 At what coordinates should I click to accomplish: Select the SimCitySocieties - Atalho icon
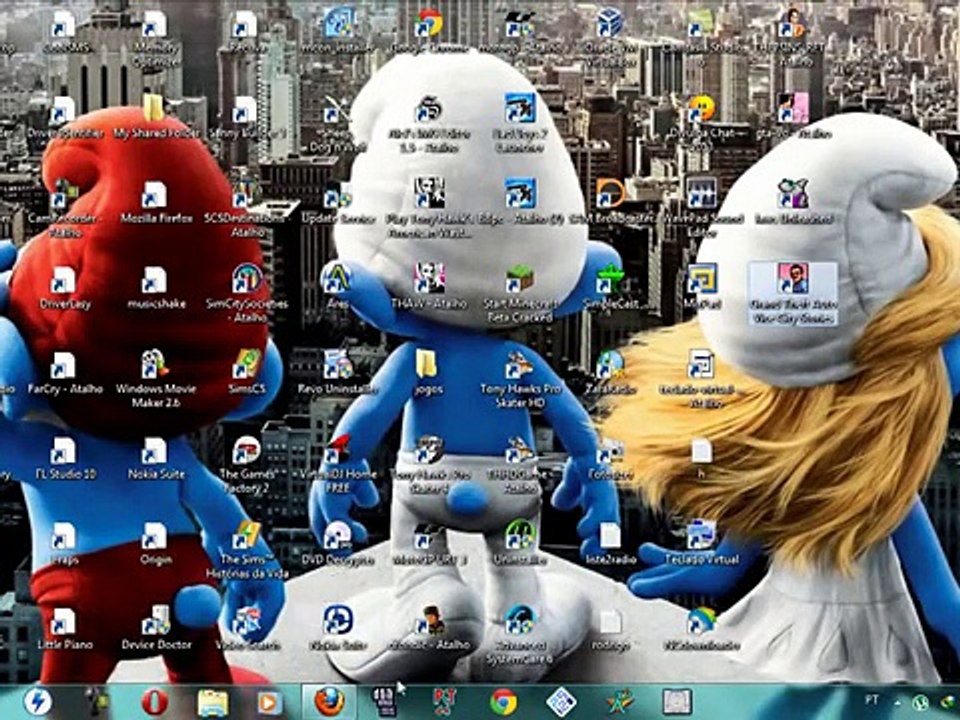[247, 294]
